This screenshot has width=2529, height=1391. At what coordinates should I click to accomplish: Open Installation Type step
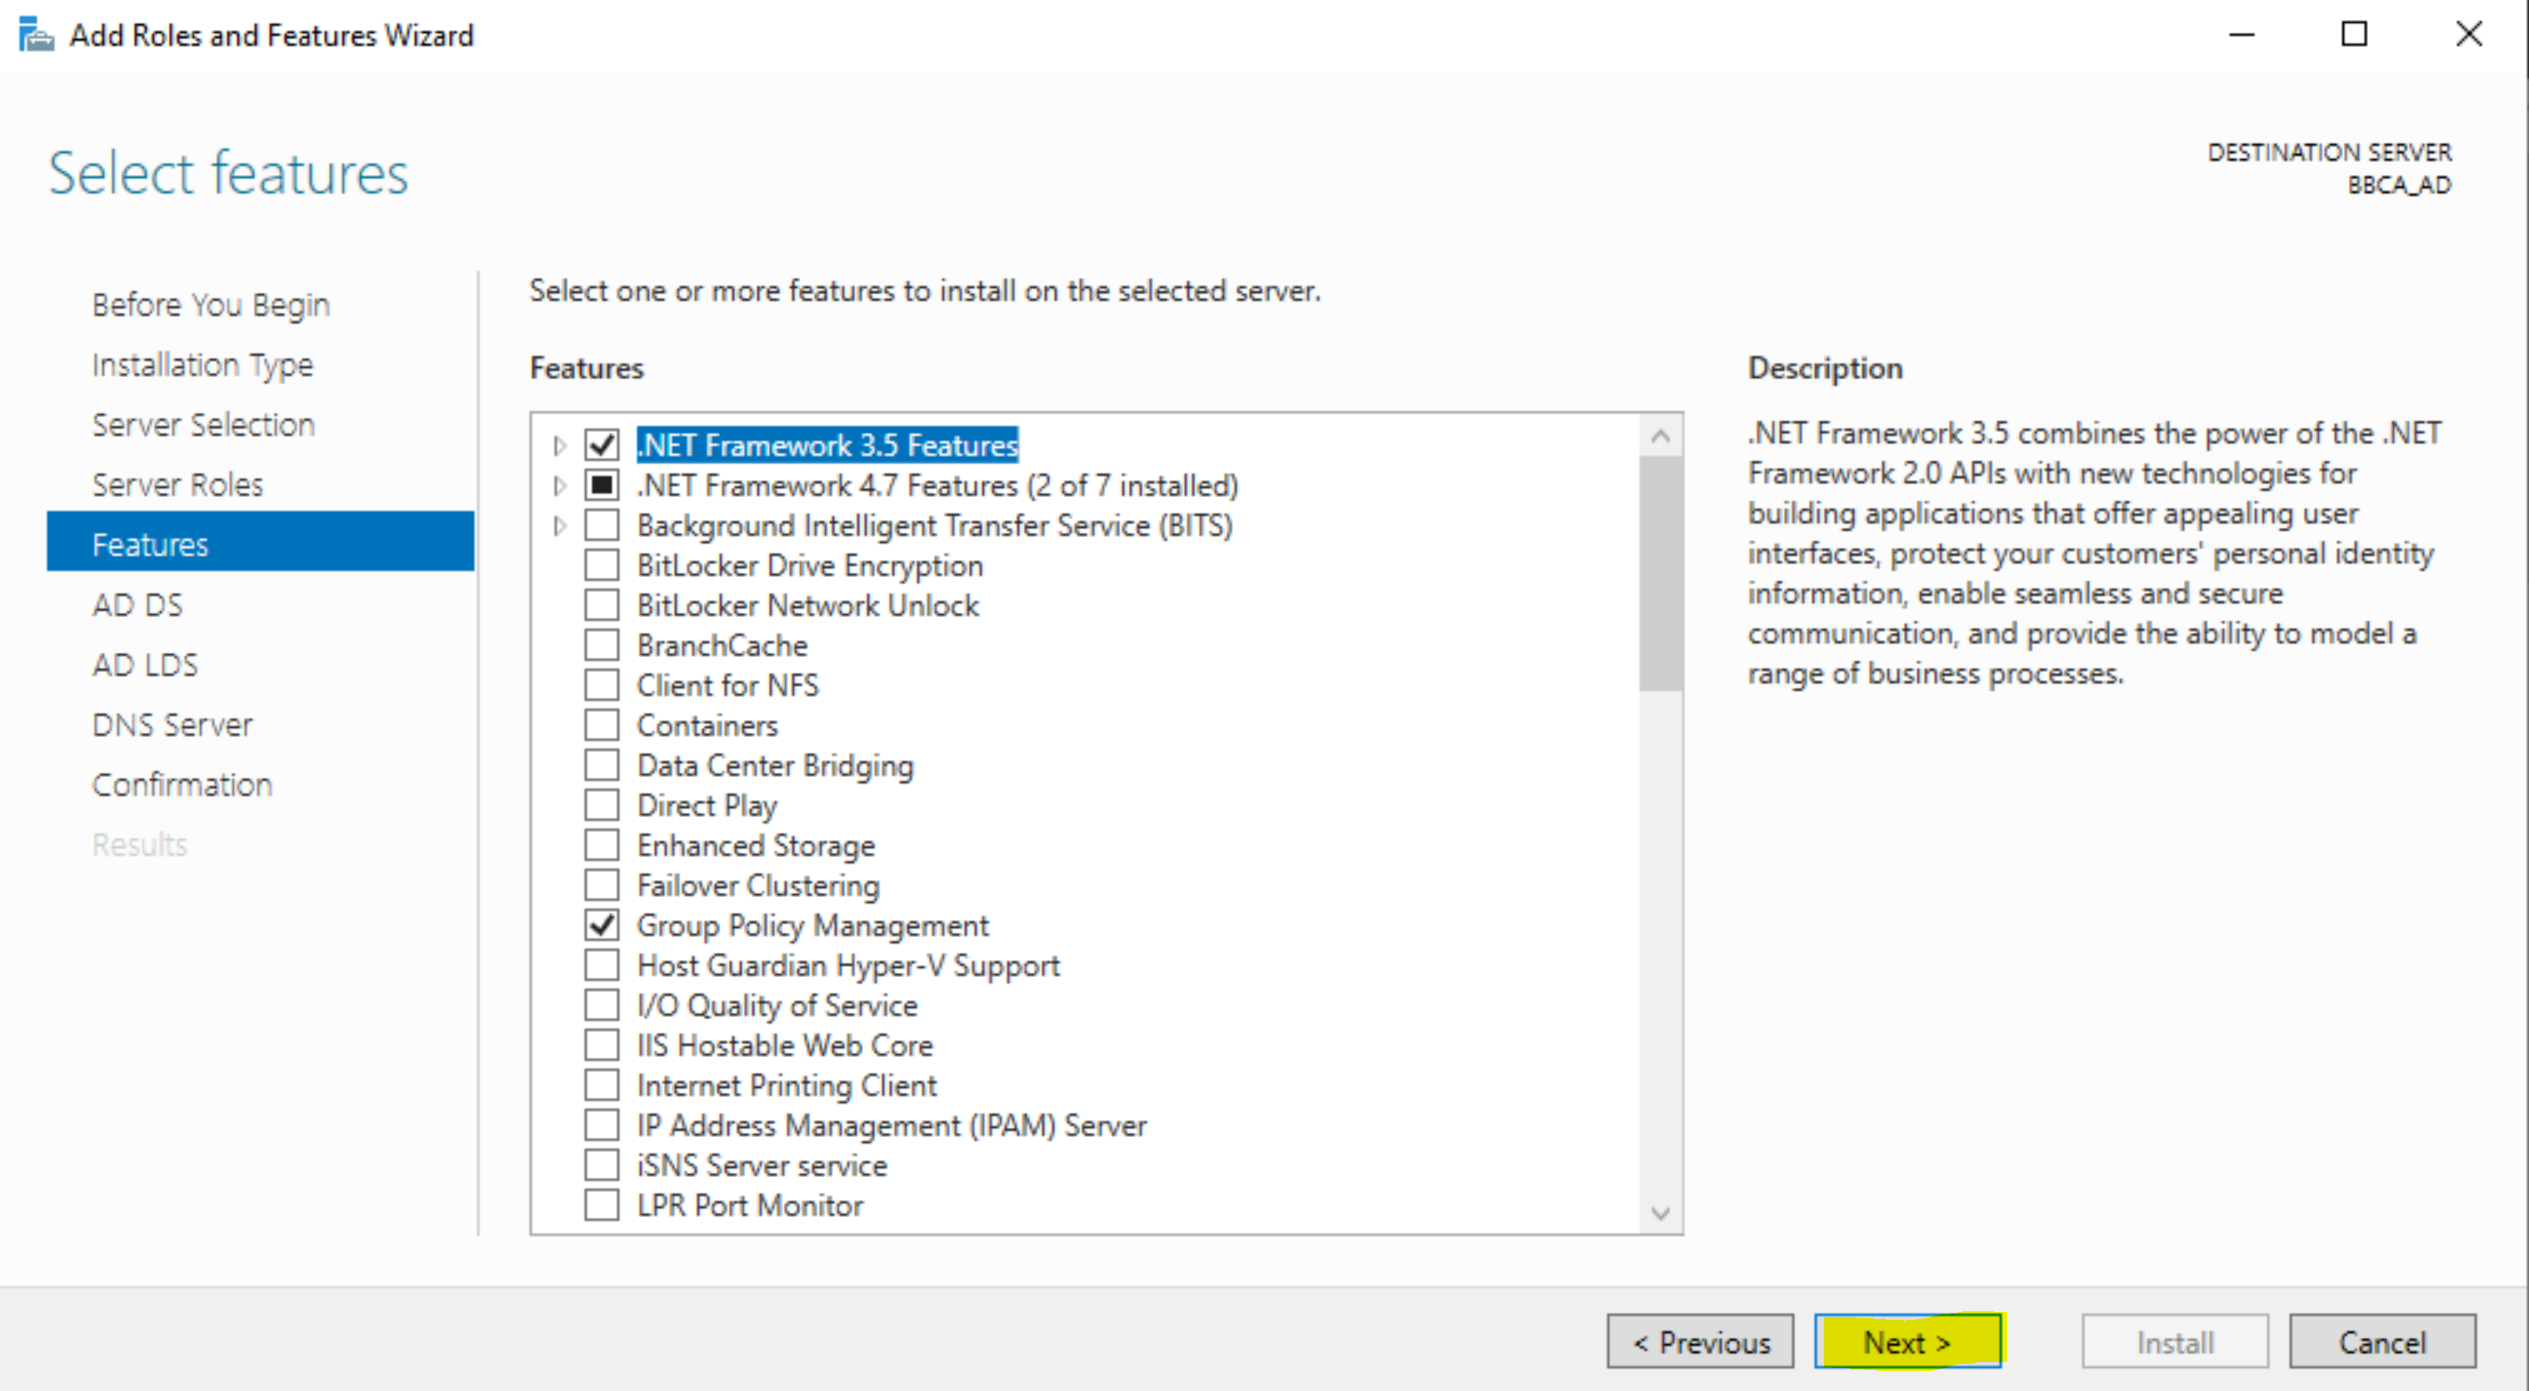(203, 365)
